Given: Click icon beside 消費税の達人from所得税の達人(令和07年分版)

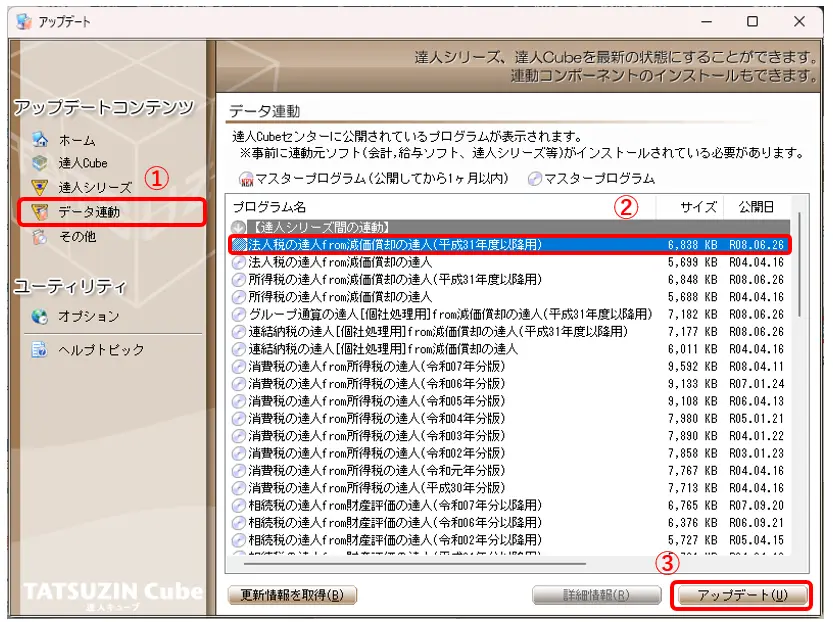Looking at the screenshot, I should point(239,367).
